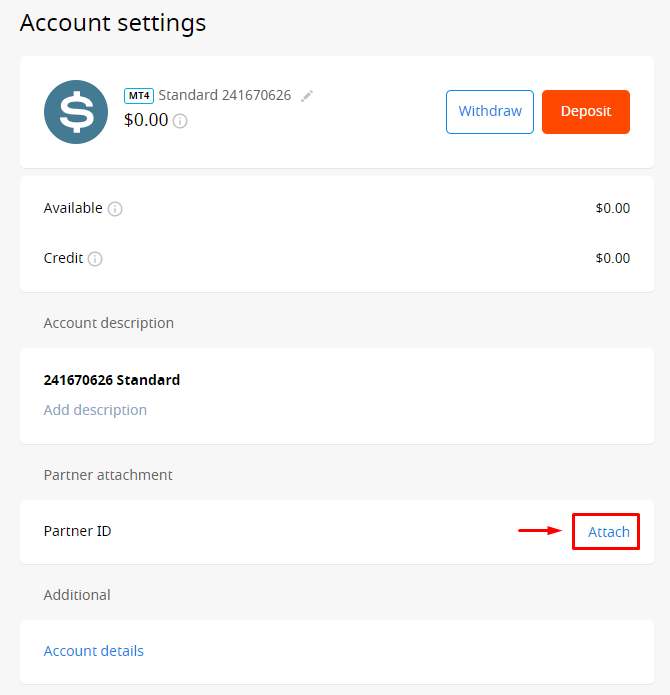
Task: Click the info icon beside Available
Action: coord(115,209)
